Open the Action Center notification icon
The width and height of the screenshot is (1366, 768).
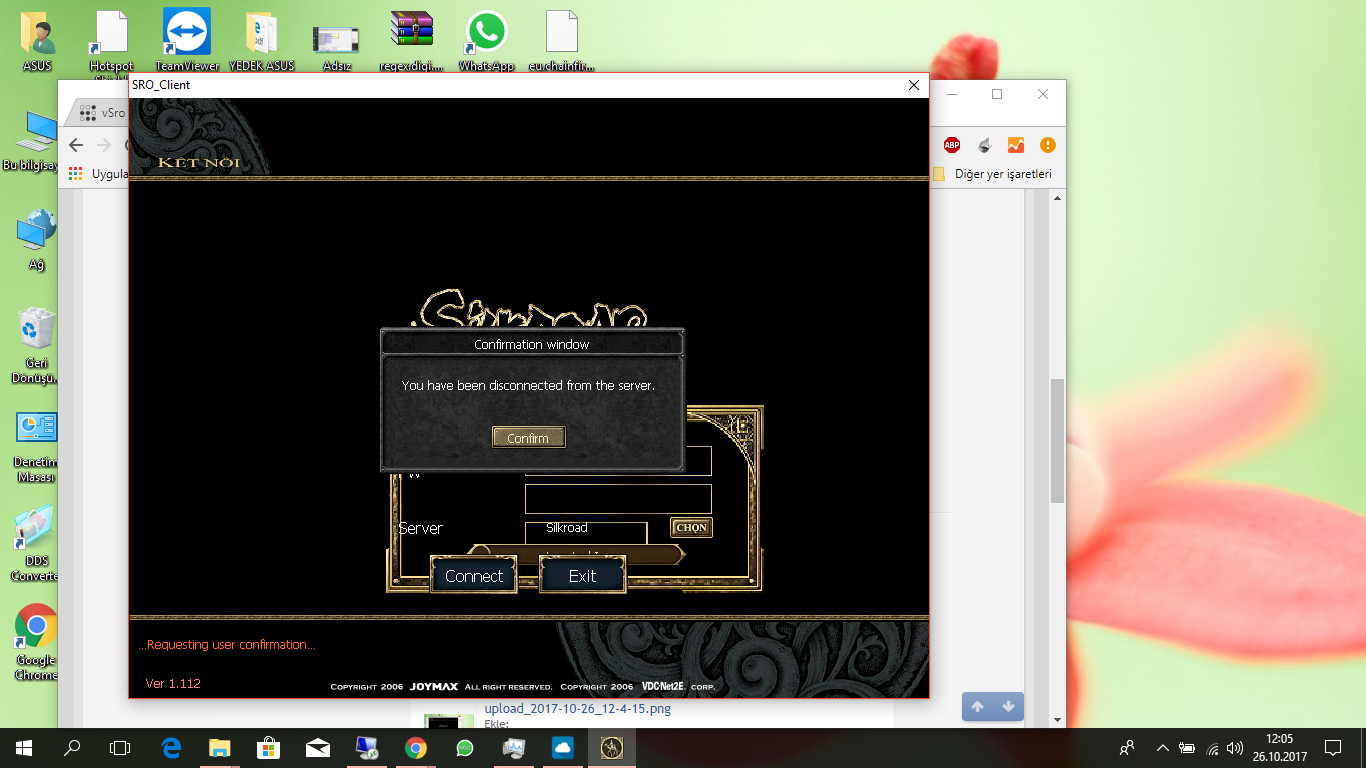pyautogui.click(x=1332, y=747)
